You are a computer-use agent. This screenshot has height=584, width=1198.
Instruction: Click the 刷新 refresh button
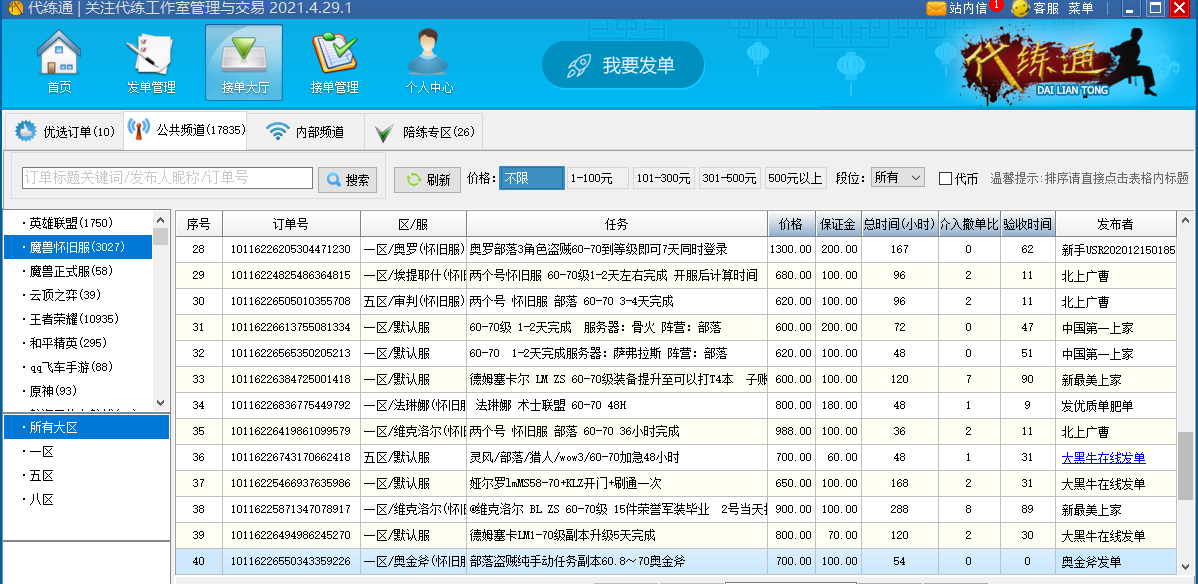(427, 180)
